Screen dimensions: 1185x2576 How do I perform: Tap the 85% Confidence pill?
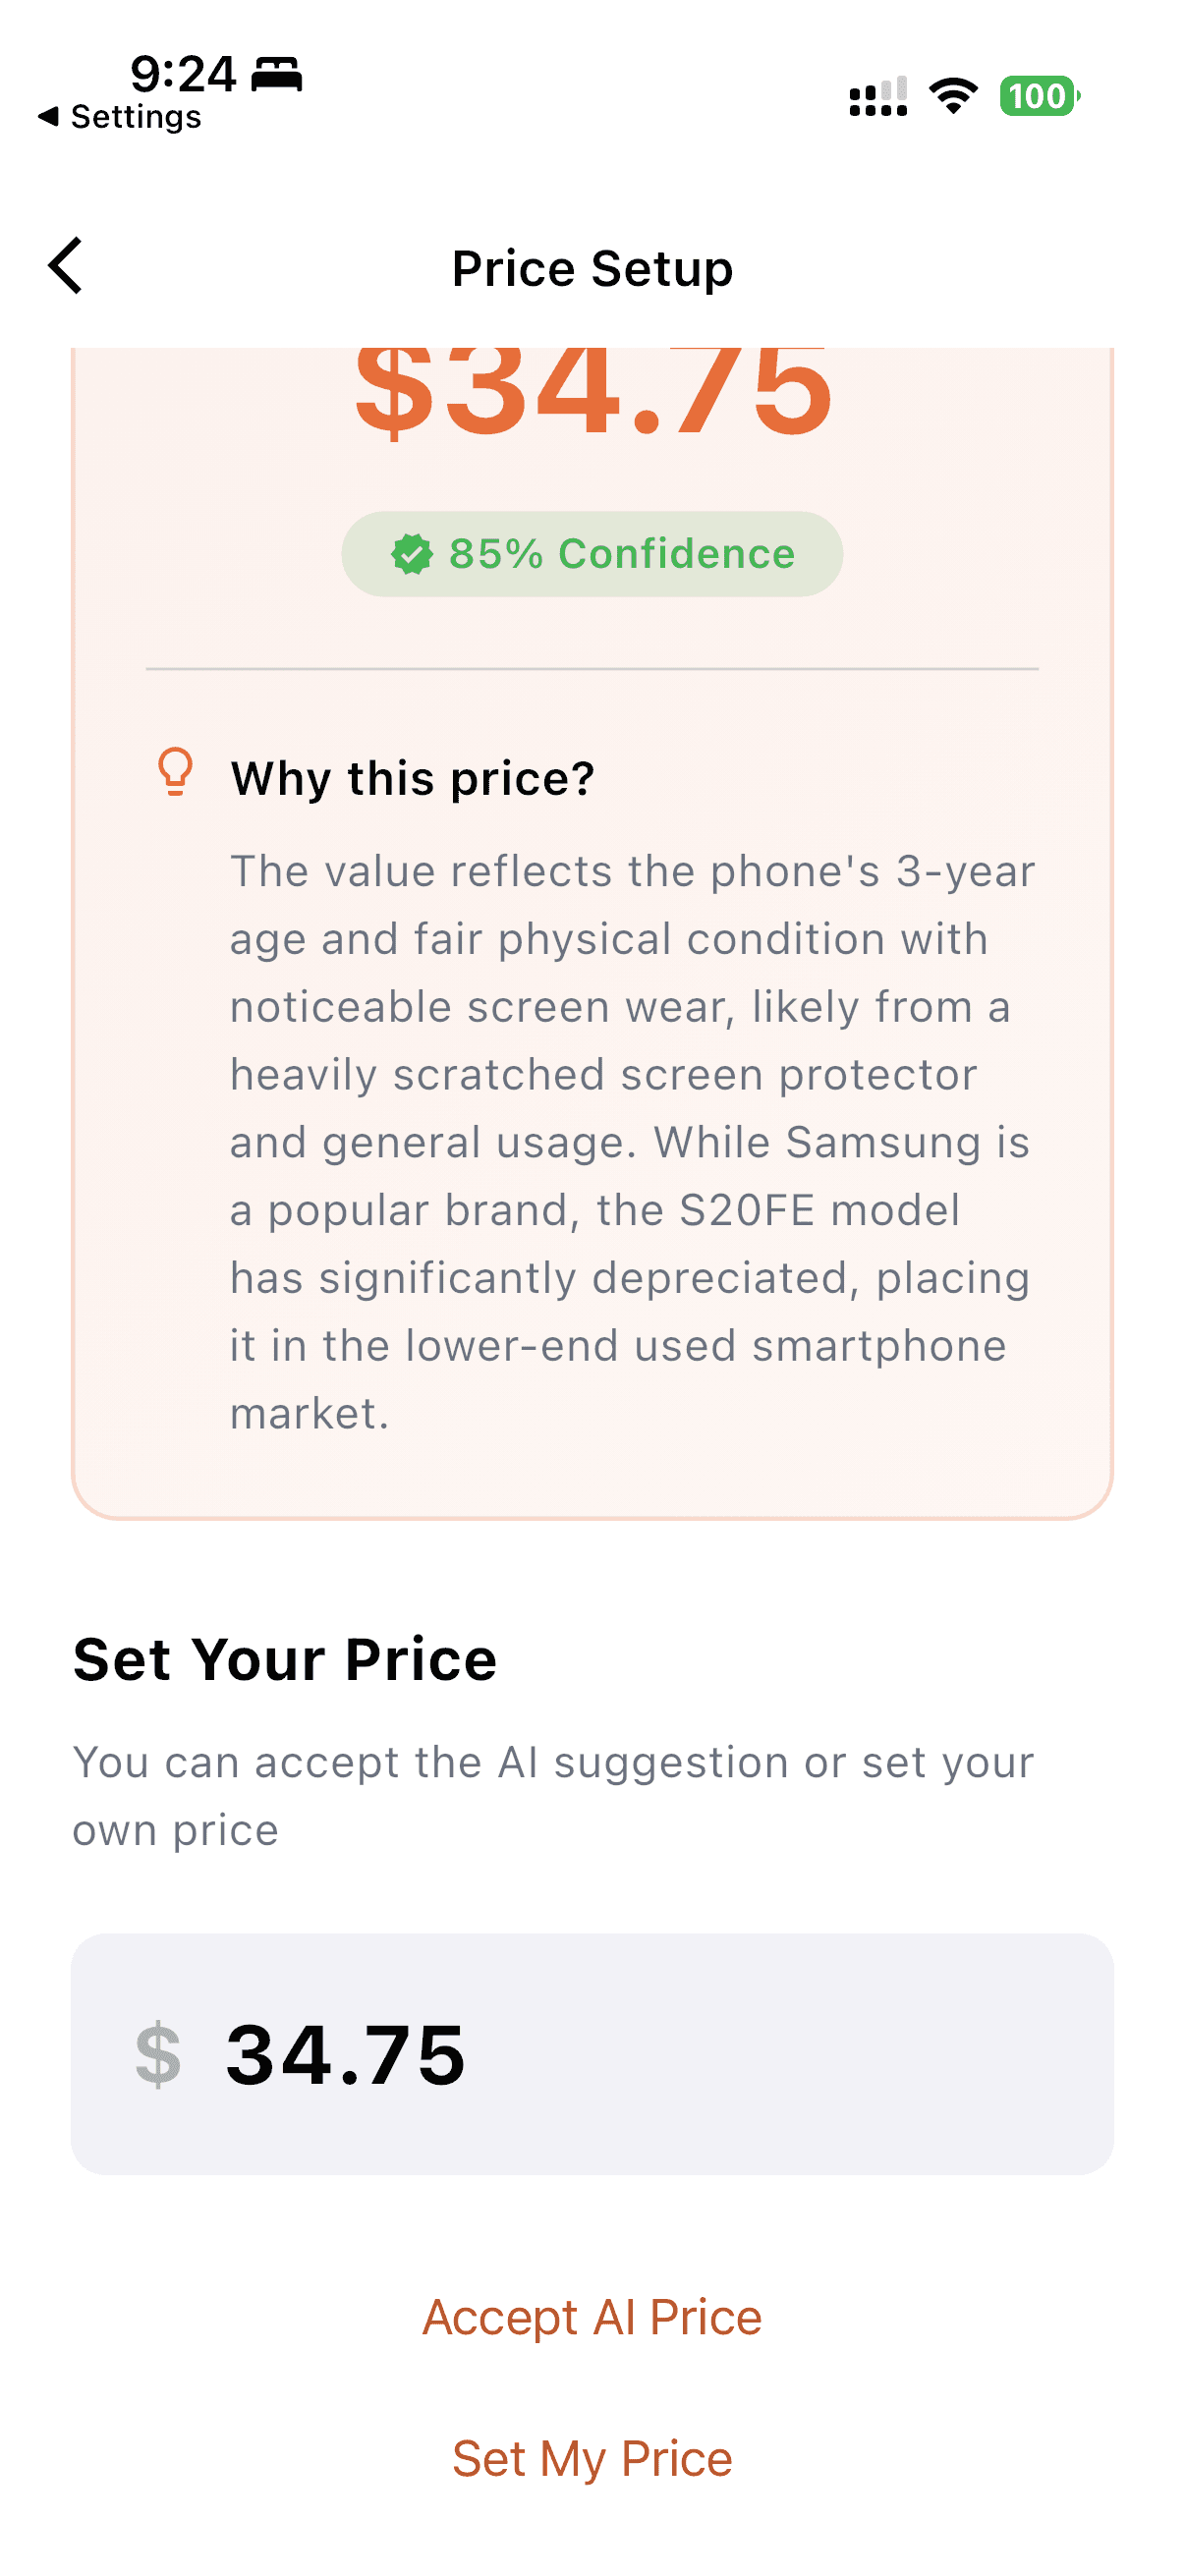click(x=592, y=554)
